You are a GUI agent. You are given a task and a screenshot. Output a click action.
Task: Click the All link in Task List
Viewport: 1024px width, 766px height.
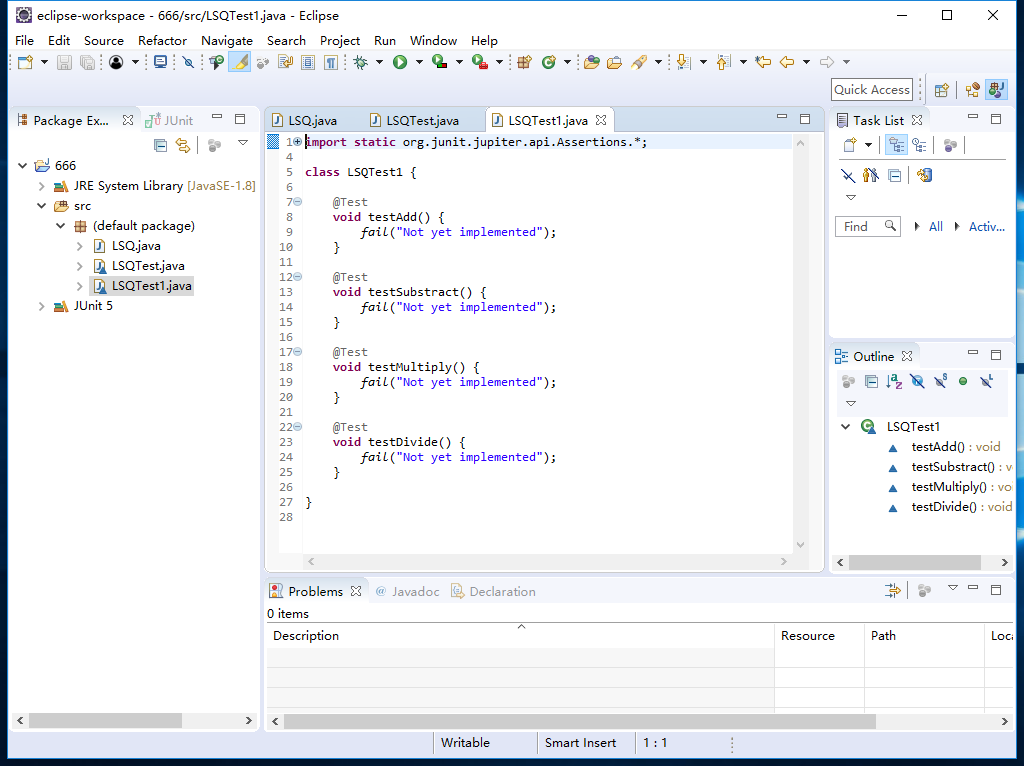point(936,227)
